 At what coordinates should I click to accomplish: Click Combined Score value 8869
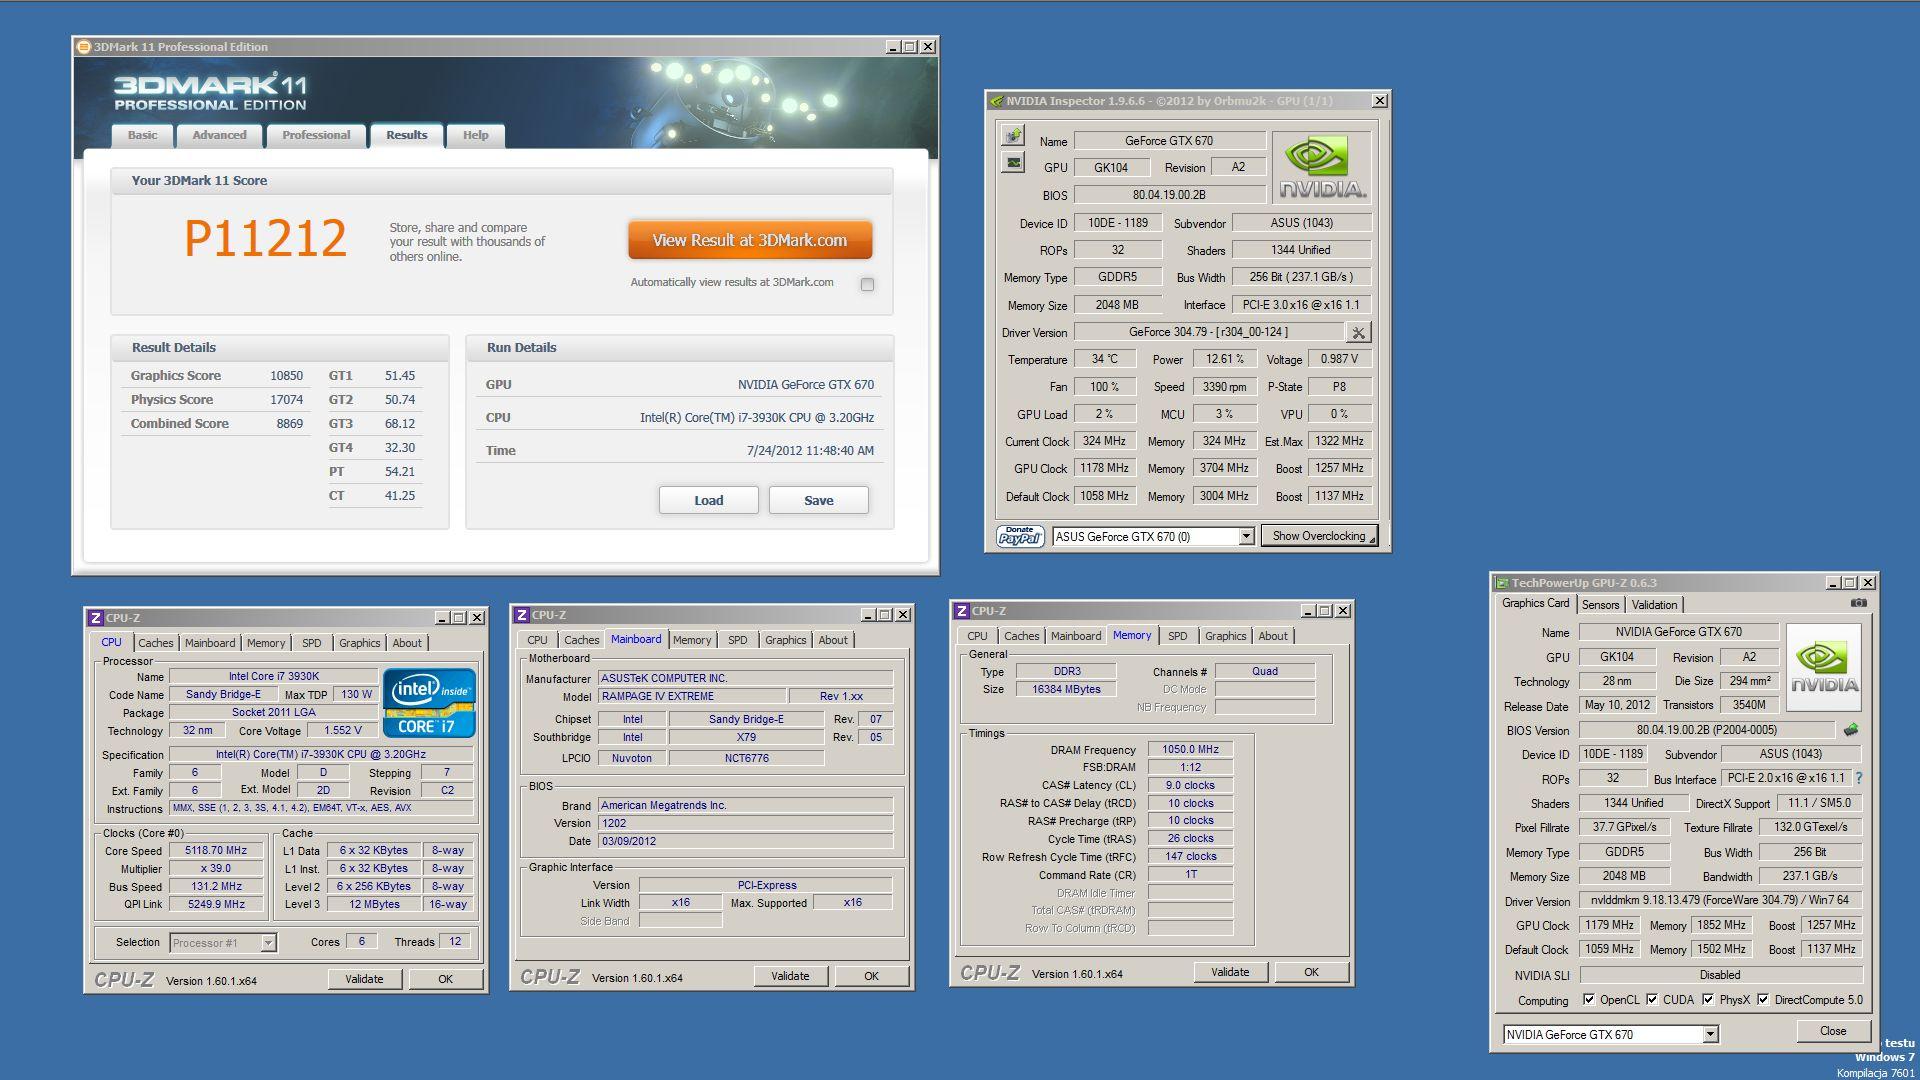tap(289, 424)
